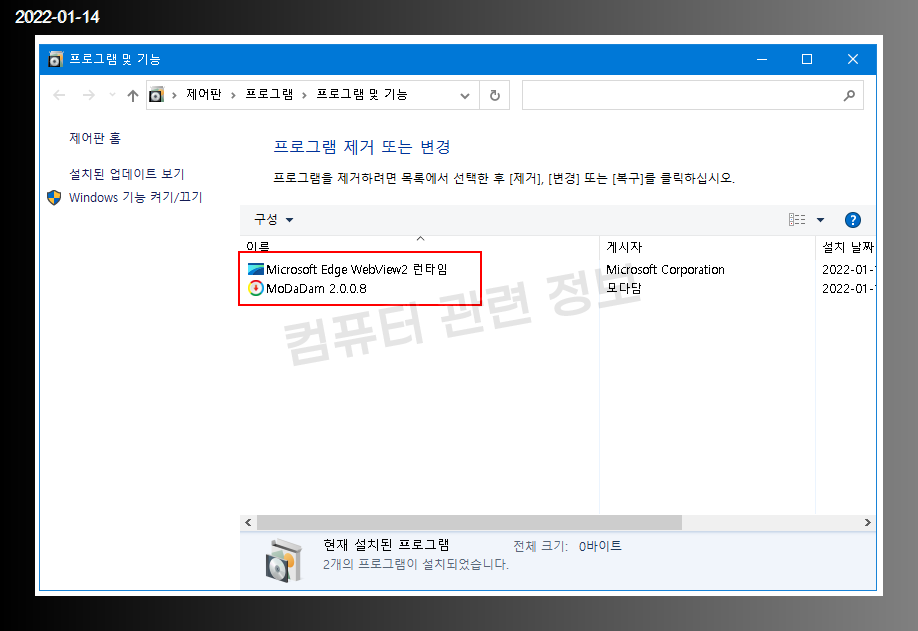918x631 pixels.
Task: Minimize the 프로그램 및 기능 window
Action: [x=762, y=59]
